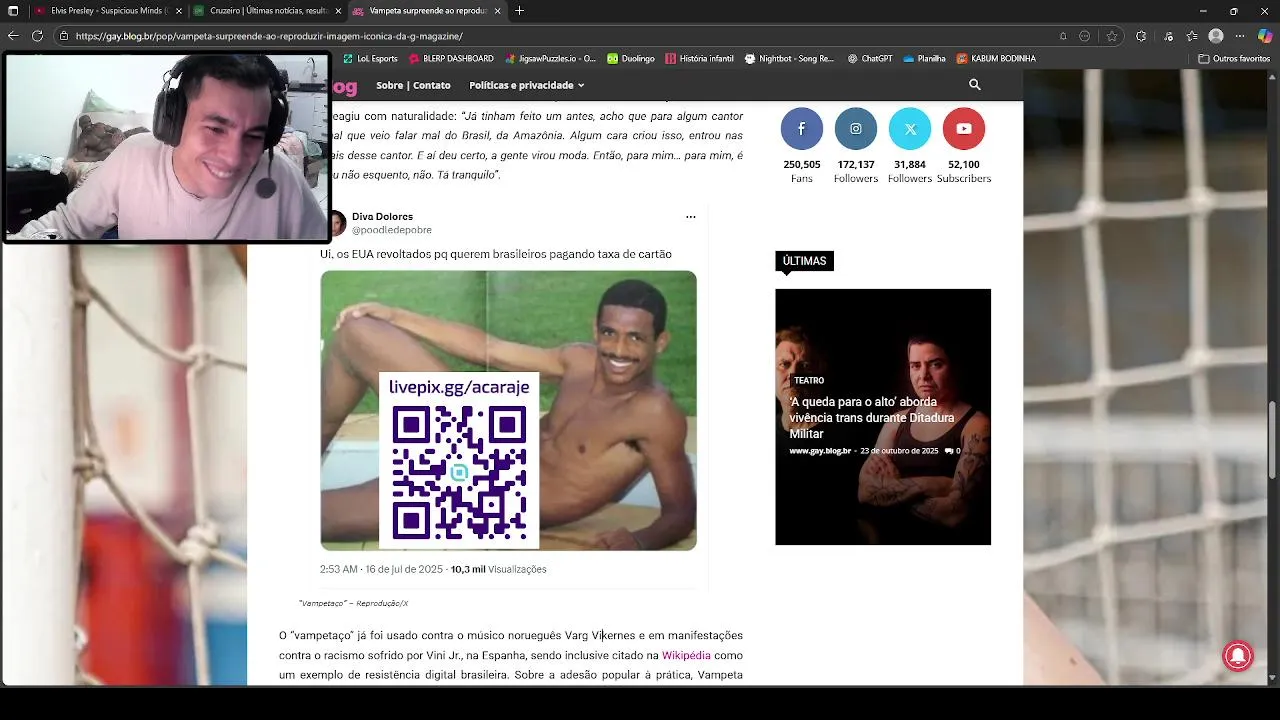This screenshot has height=720, width=1280.
Task: Open the browser profile avatar
Action: (1216, 36)
